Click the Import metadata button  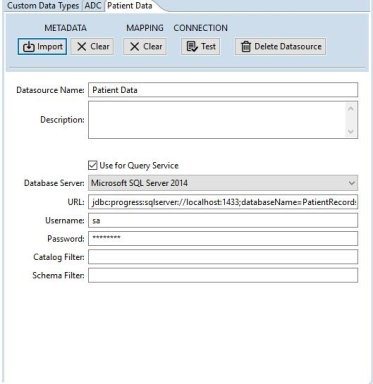[x=42, y=47]
